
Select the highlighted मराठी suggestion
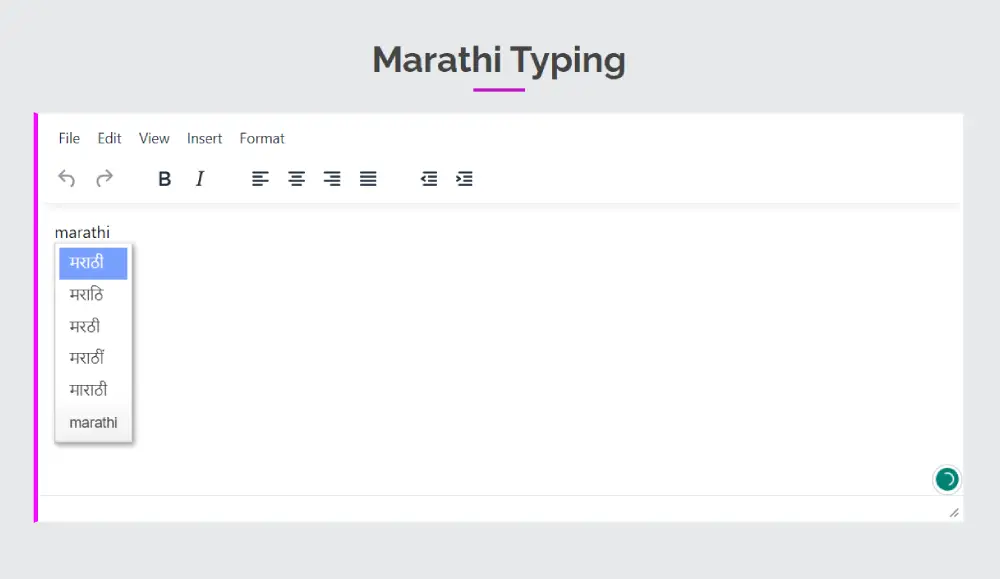point(92,263)
